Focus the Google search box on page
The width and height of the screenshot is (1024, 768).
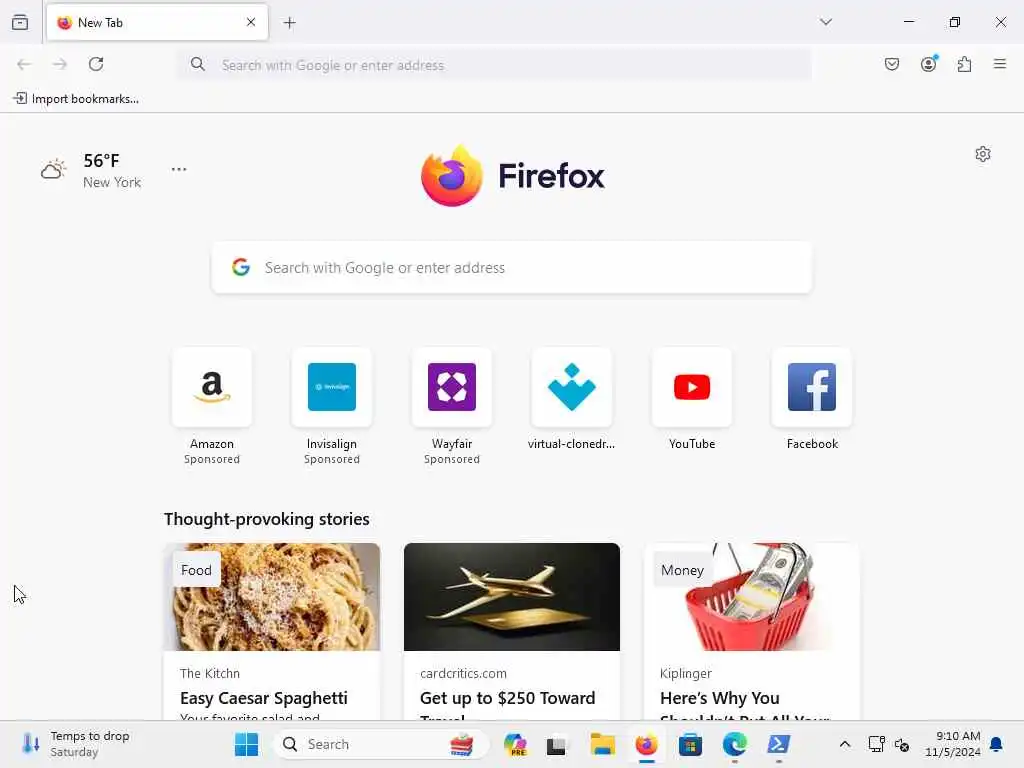[512, 268]
